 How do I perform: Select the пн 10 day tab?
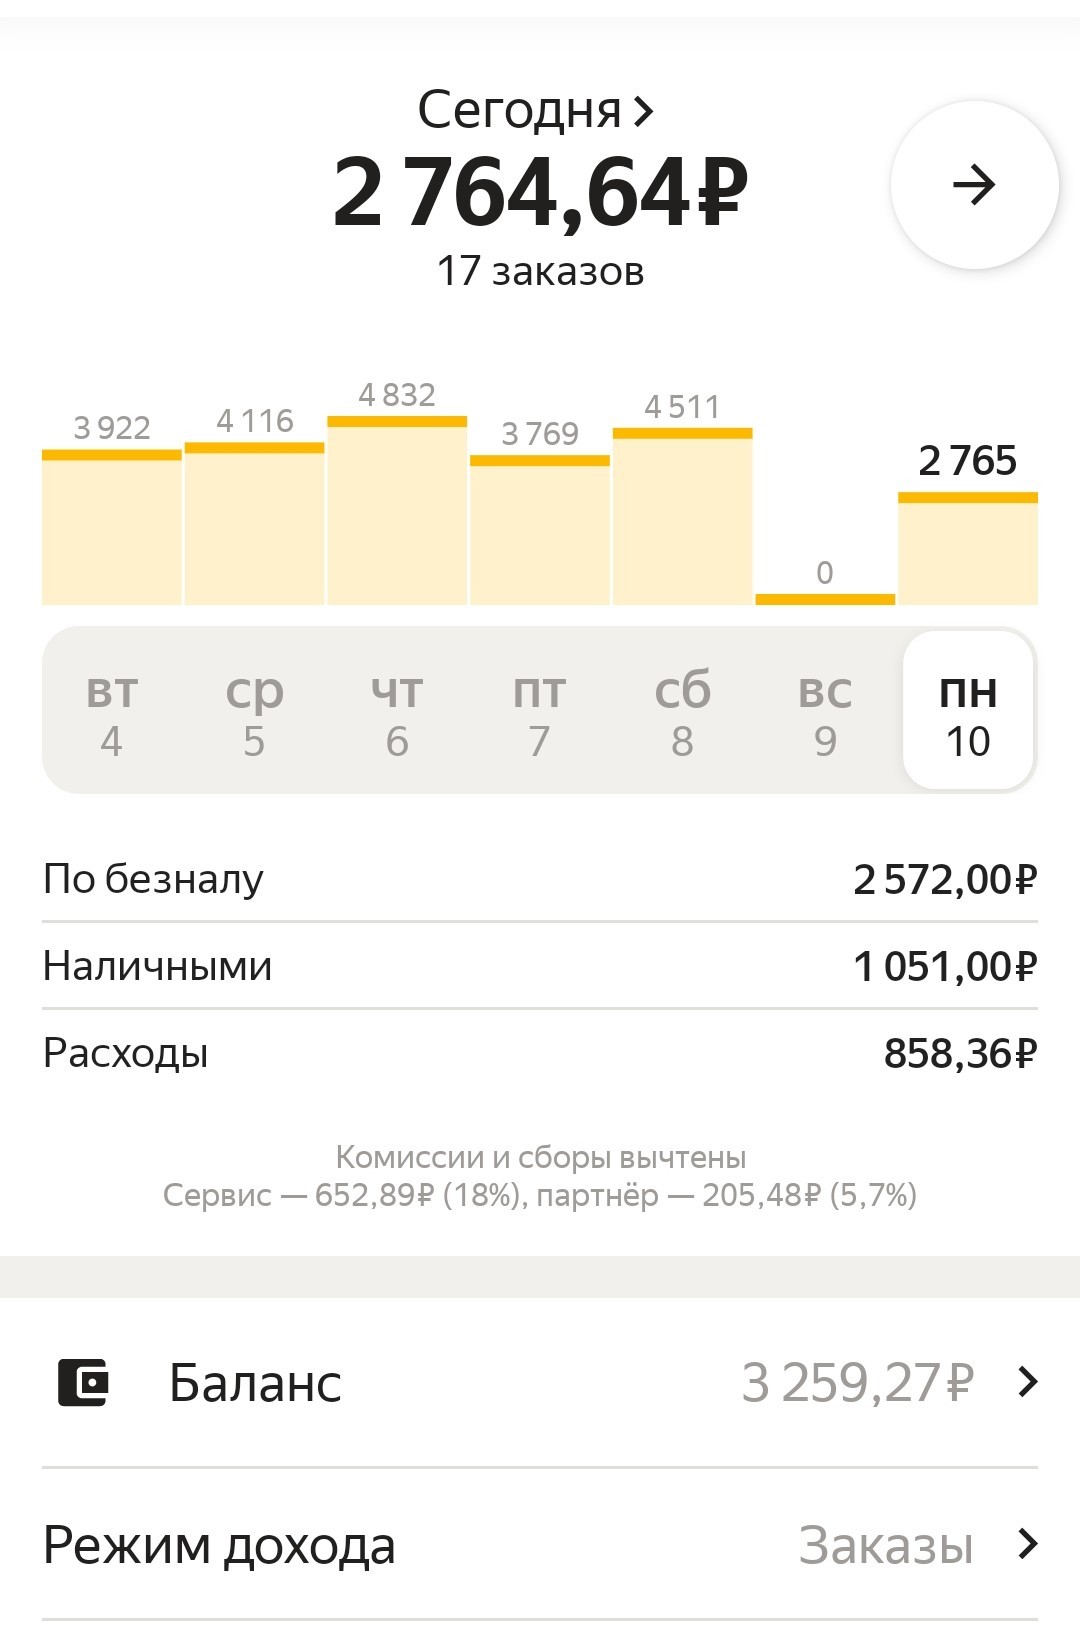coord(968,711)
